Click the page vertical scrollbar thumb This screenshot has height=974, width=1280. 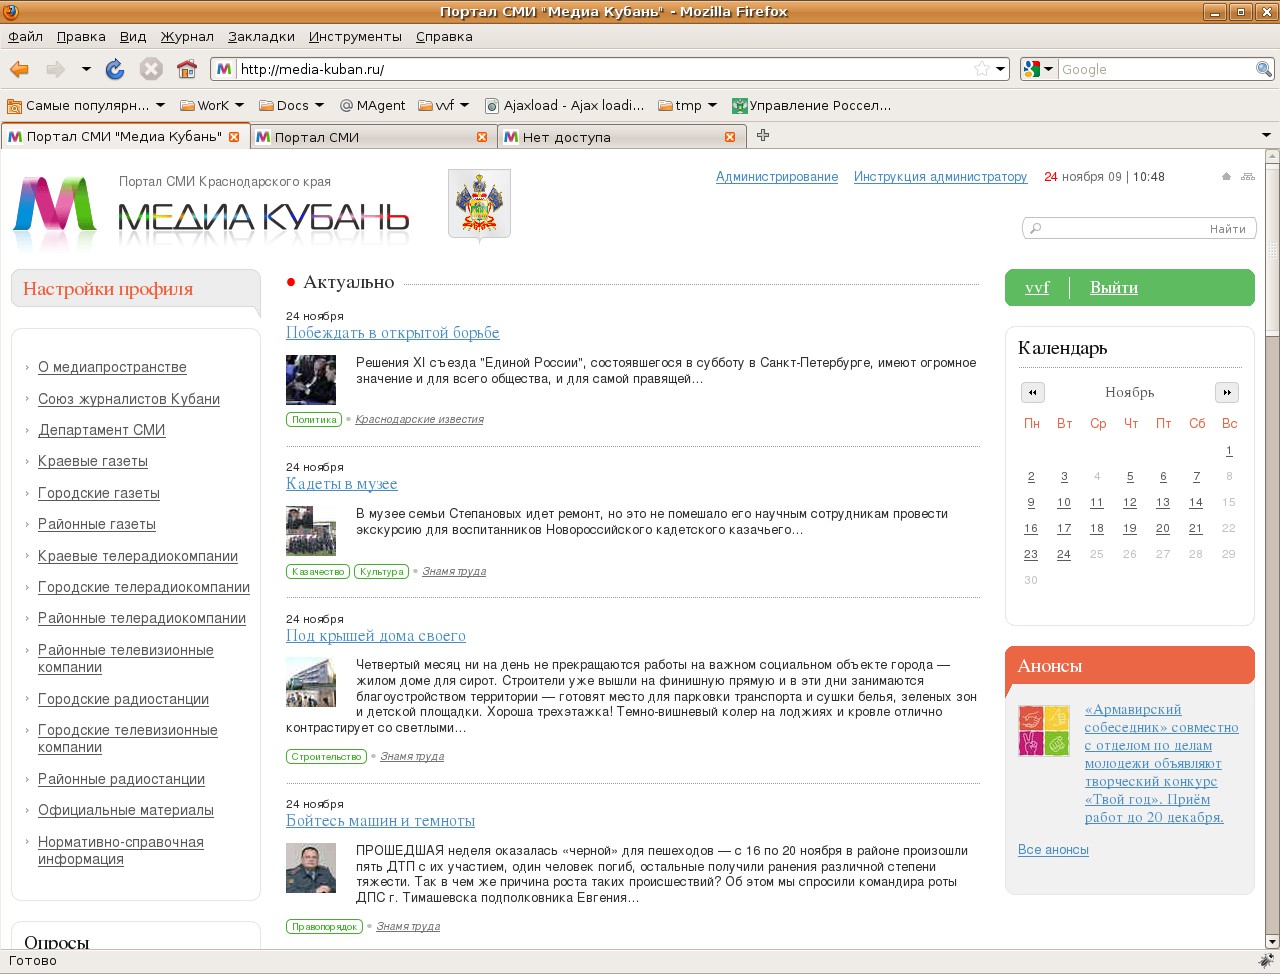point(1272,250)
